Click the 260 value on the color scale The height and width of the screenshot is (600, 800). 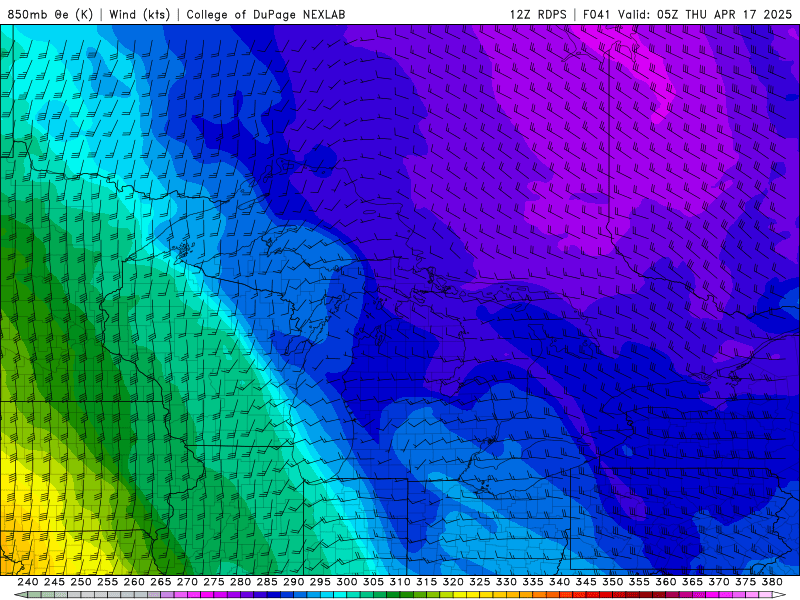(134, 582)
